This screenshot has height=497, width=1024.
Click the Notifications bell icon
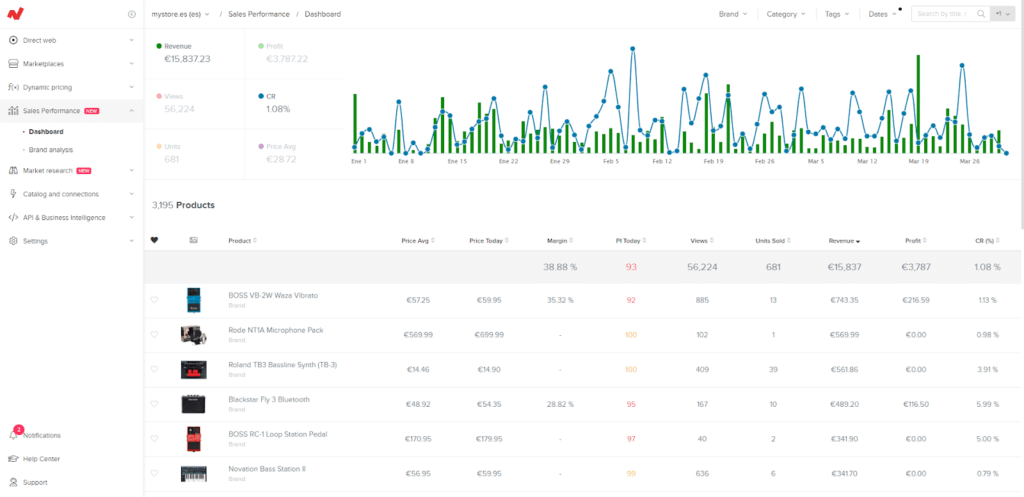14,436
